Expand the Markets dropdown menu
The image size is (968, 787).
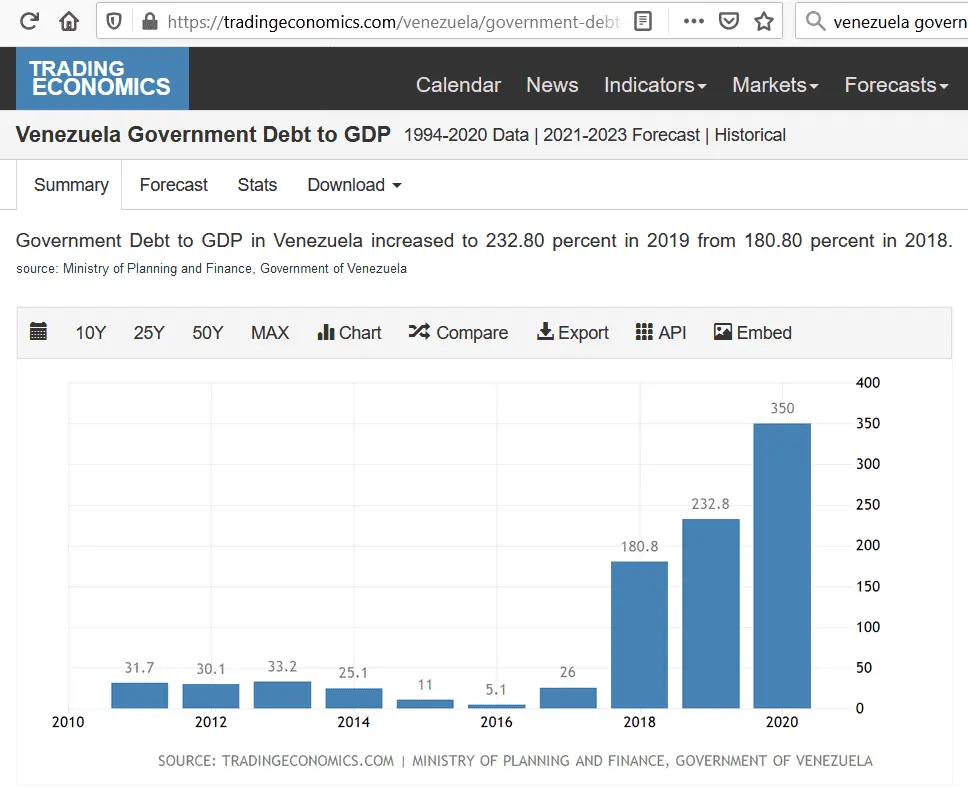tap(775, 85)
